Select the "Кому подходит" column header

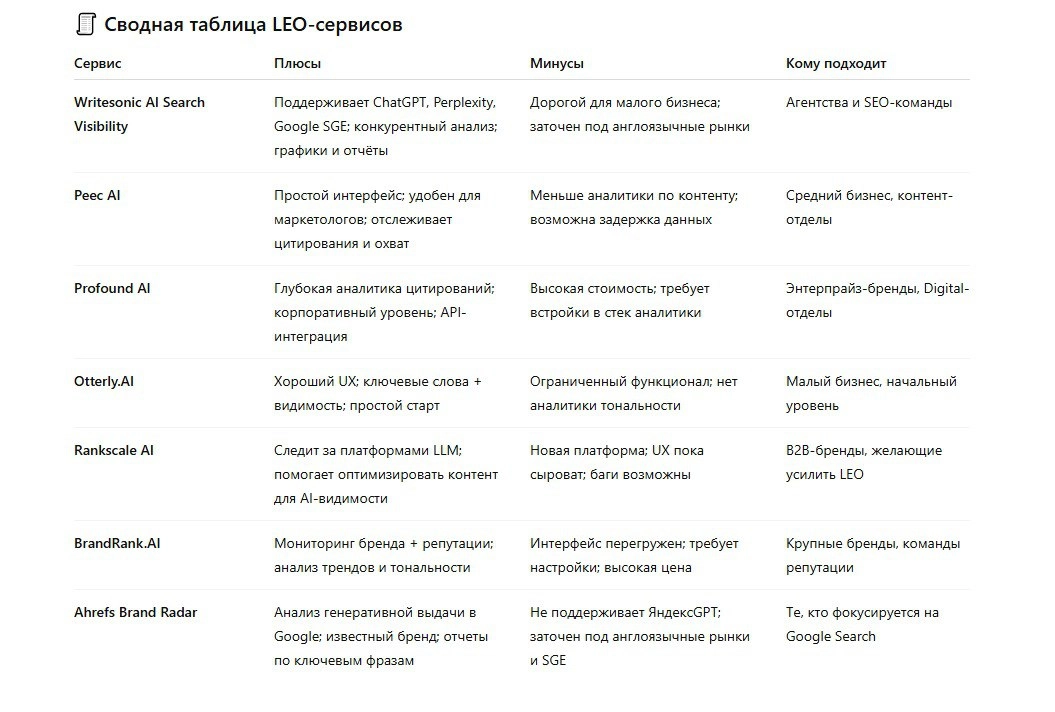pos(836,63)
